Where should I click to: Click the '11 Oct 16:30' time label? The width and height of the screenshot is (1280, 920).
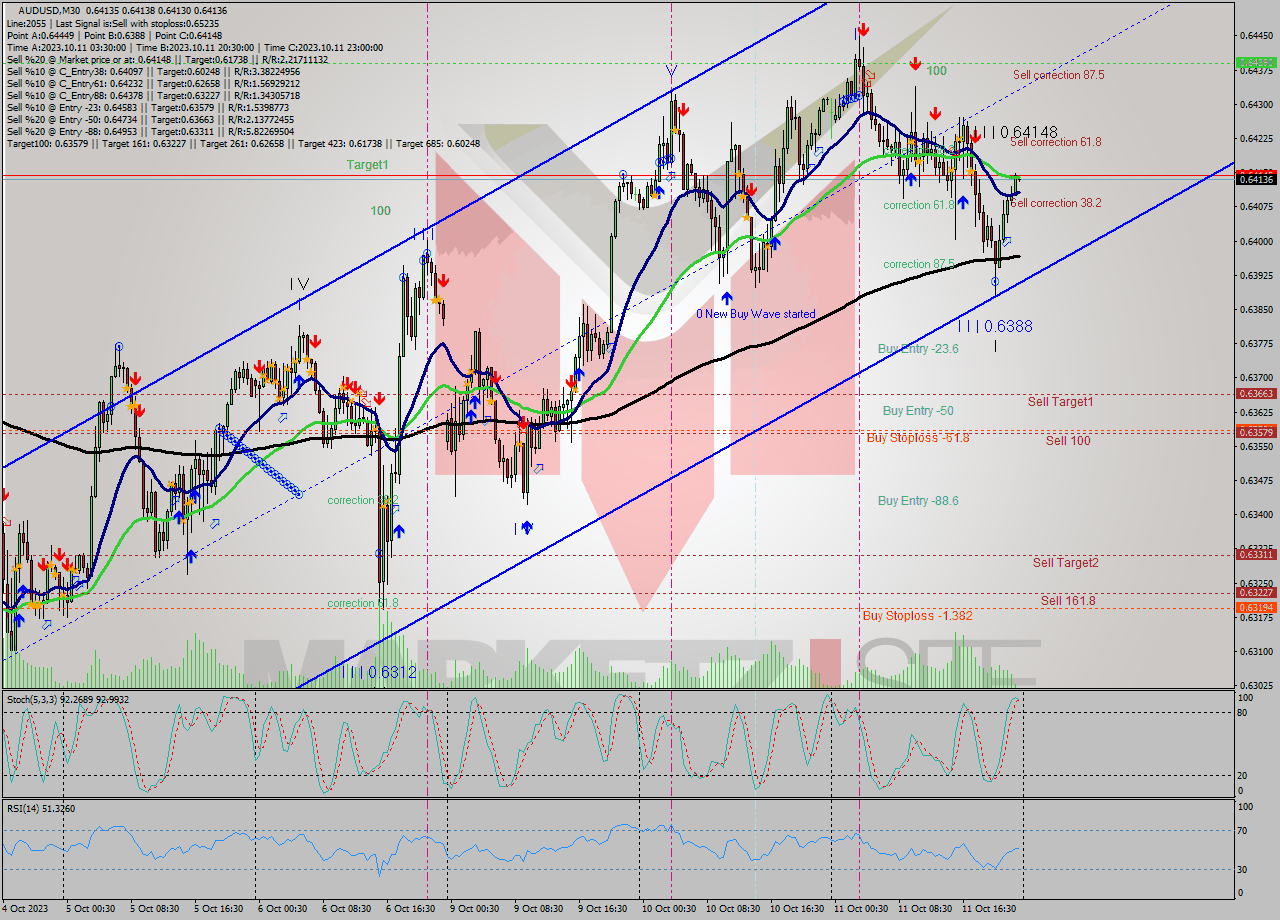(x=987, y=909)
